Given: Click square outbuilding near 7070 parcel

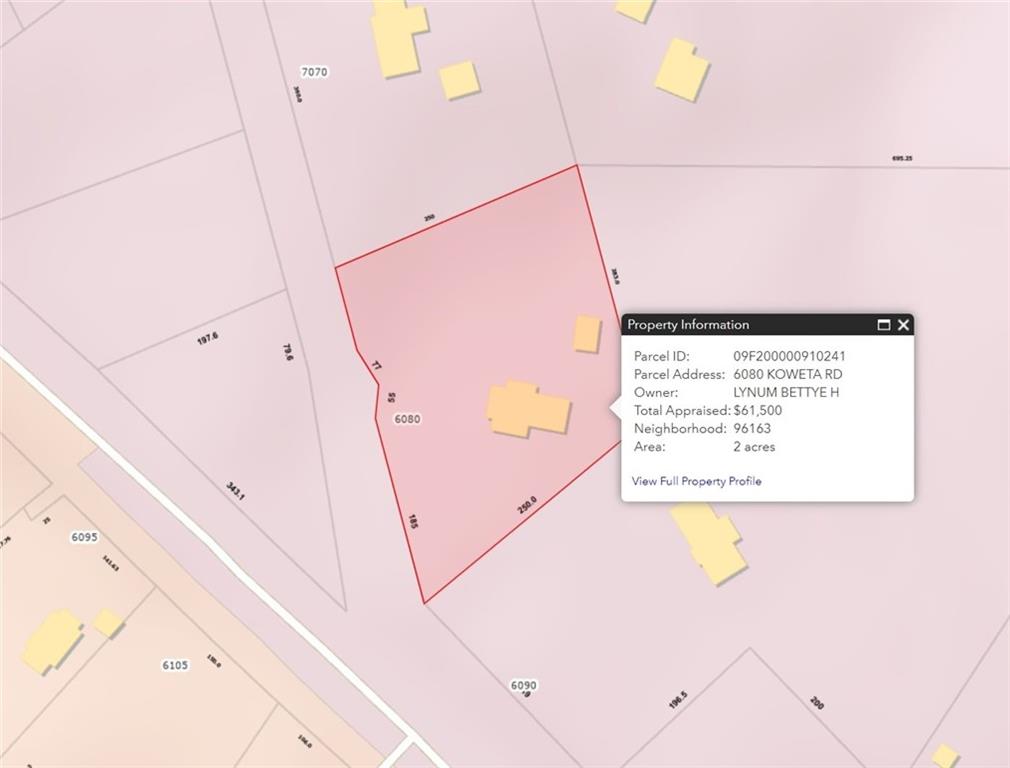Looking at the screenshot, I should pyautogui.click(x=459, y=81).
